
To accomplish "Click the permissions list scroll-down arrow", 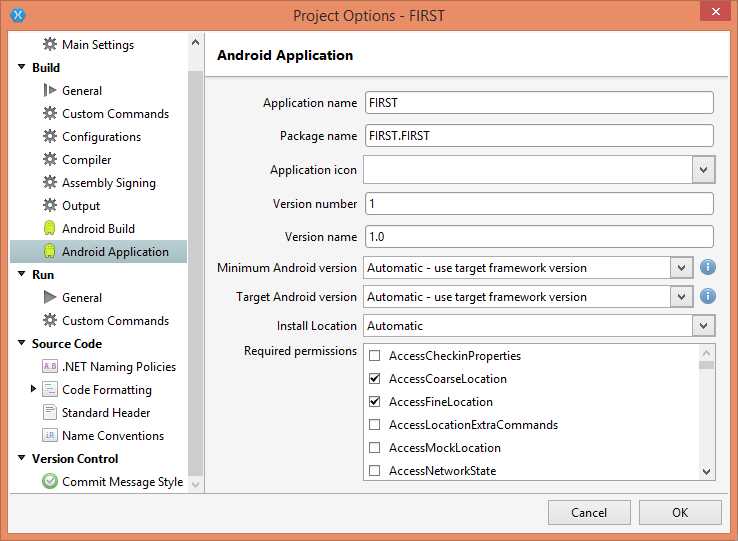I will click(x=706, y=471).
